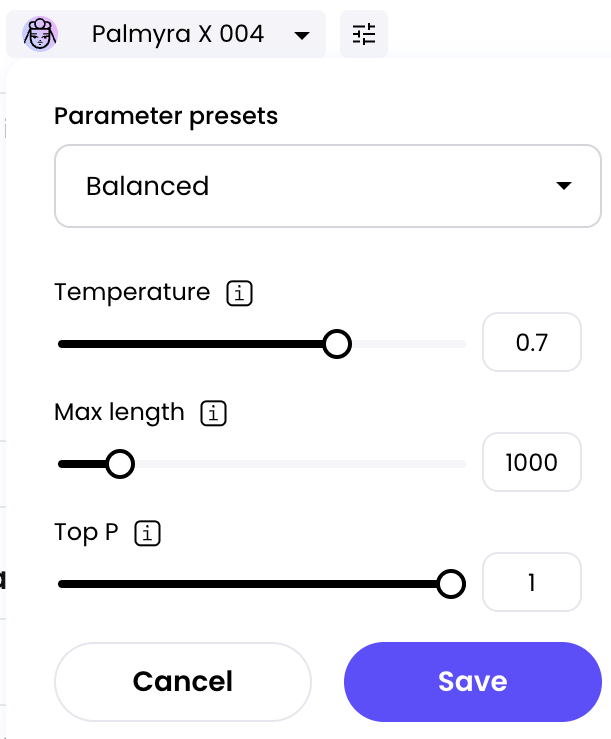Focus the Temperature value field showing 0.7
Screen dimensions: 611x739
(532, 342)
